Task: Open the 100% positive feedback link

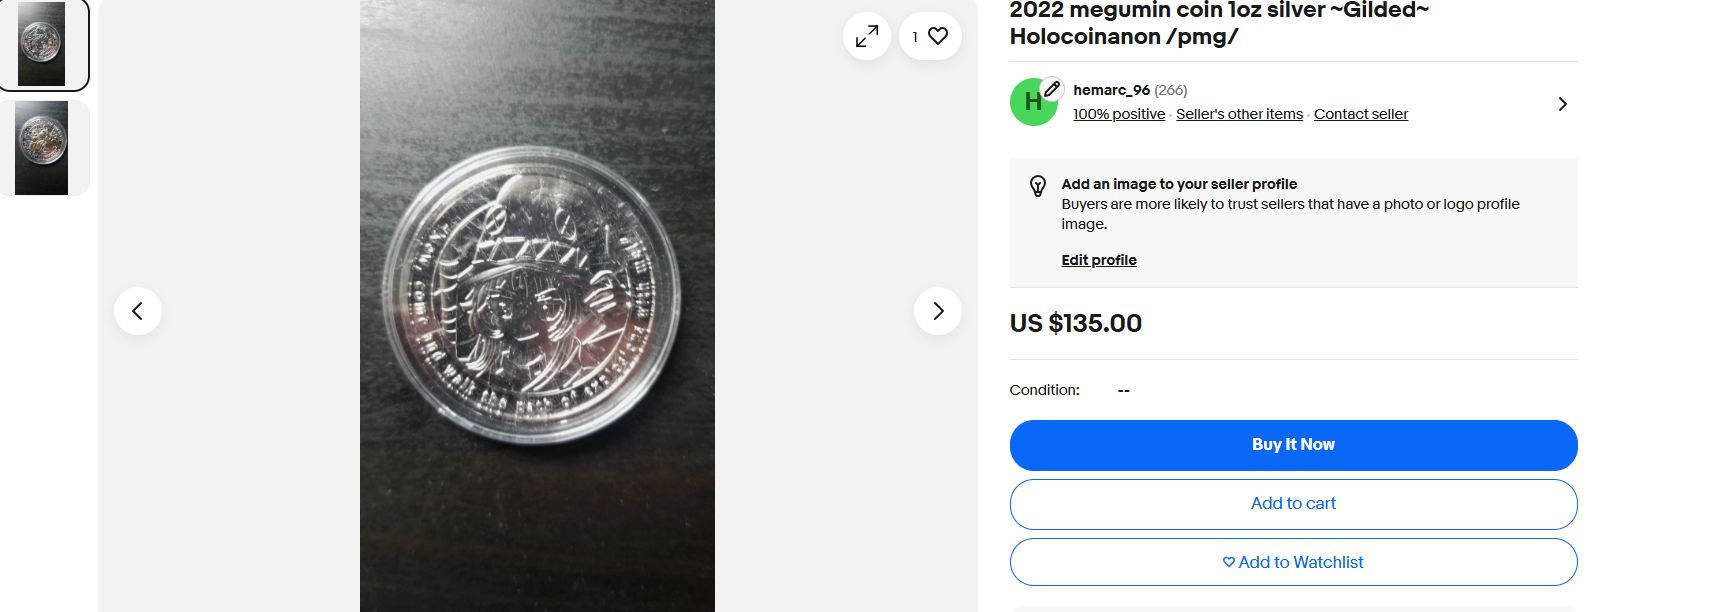Action: coord(1119,114)
